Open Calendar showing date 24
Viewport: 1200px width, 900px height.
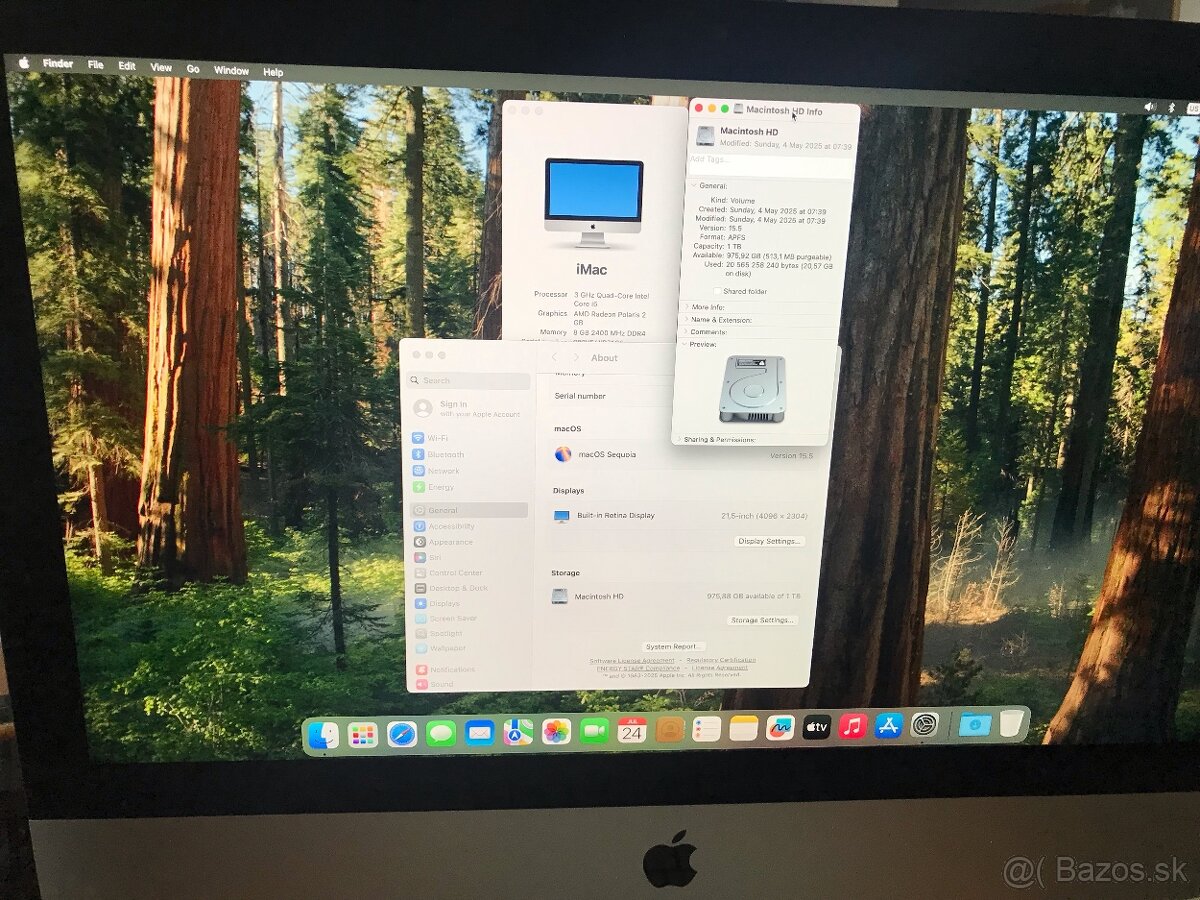pos(632,730)
